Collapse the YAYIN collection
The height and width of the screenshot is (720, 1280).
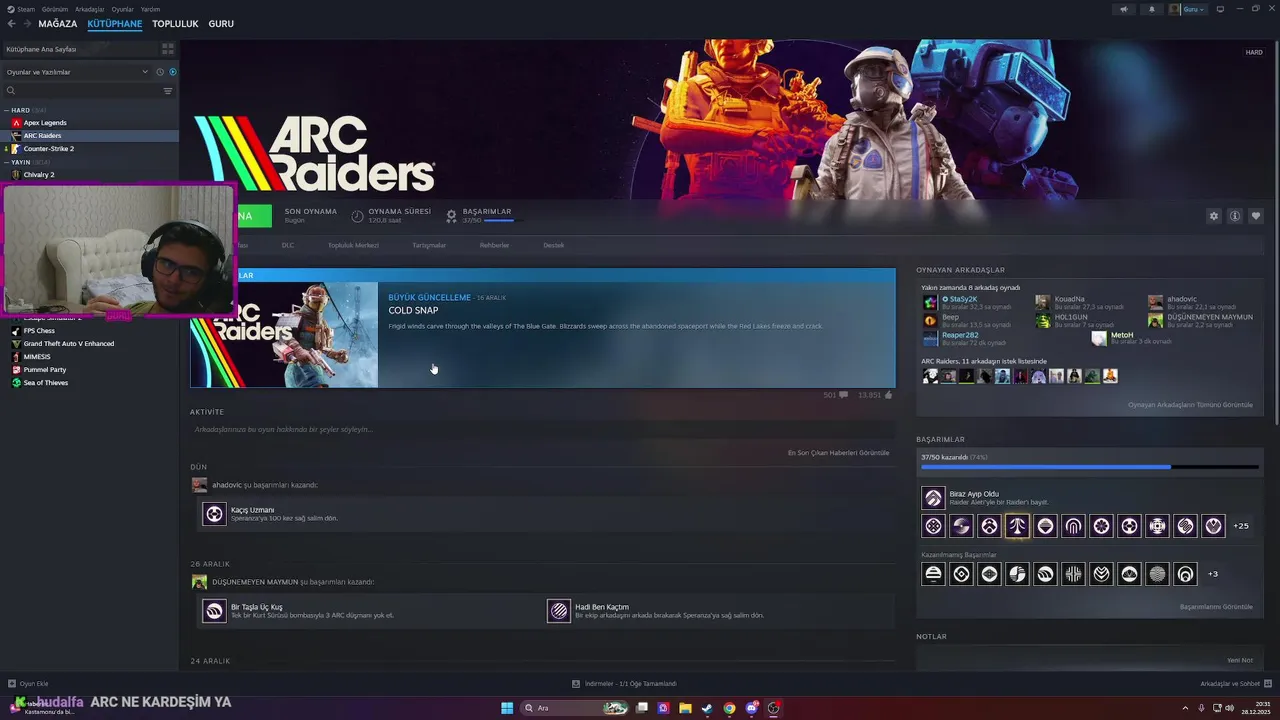pyautogui.click(x=6, y=162)
